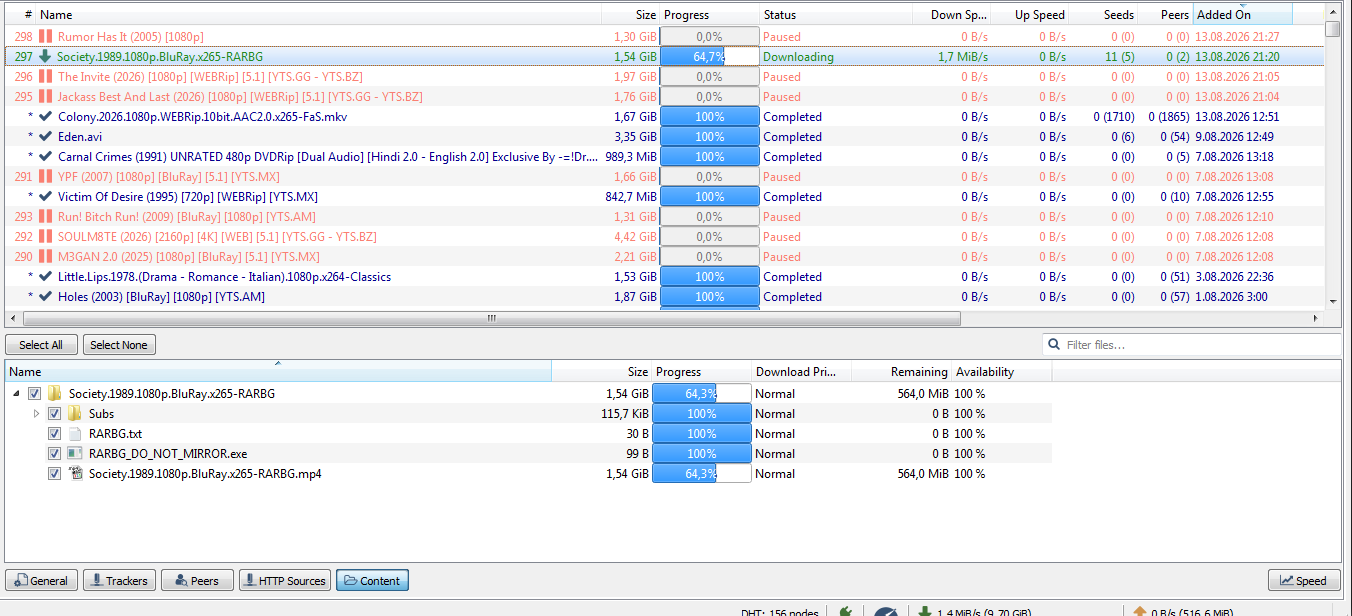
Task: Click the pause icon next to M3GAN 2.0
Action: pyautogui.click(x=45, y=257)
